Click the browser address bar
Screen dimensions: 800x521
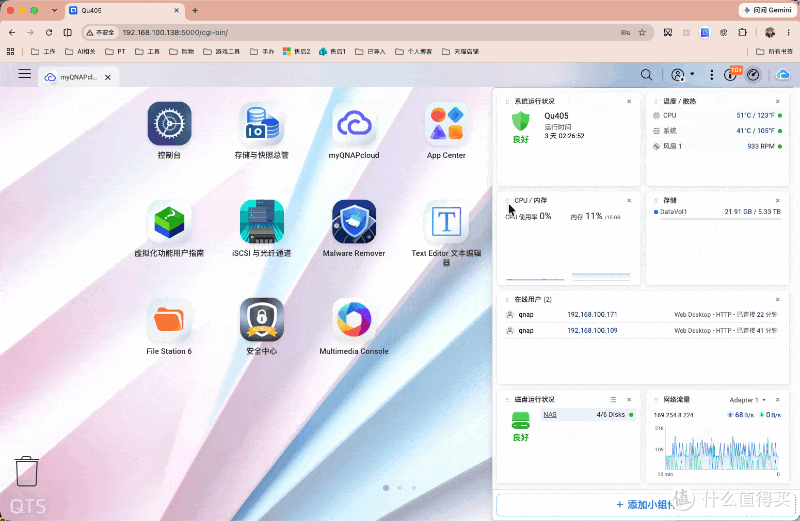point(368,32)
